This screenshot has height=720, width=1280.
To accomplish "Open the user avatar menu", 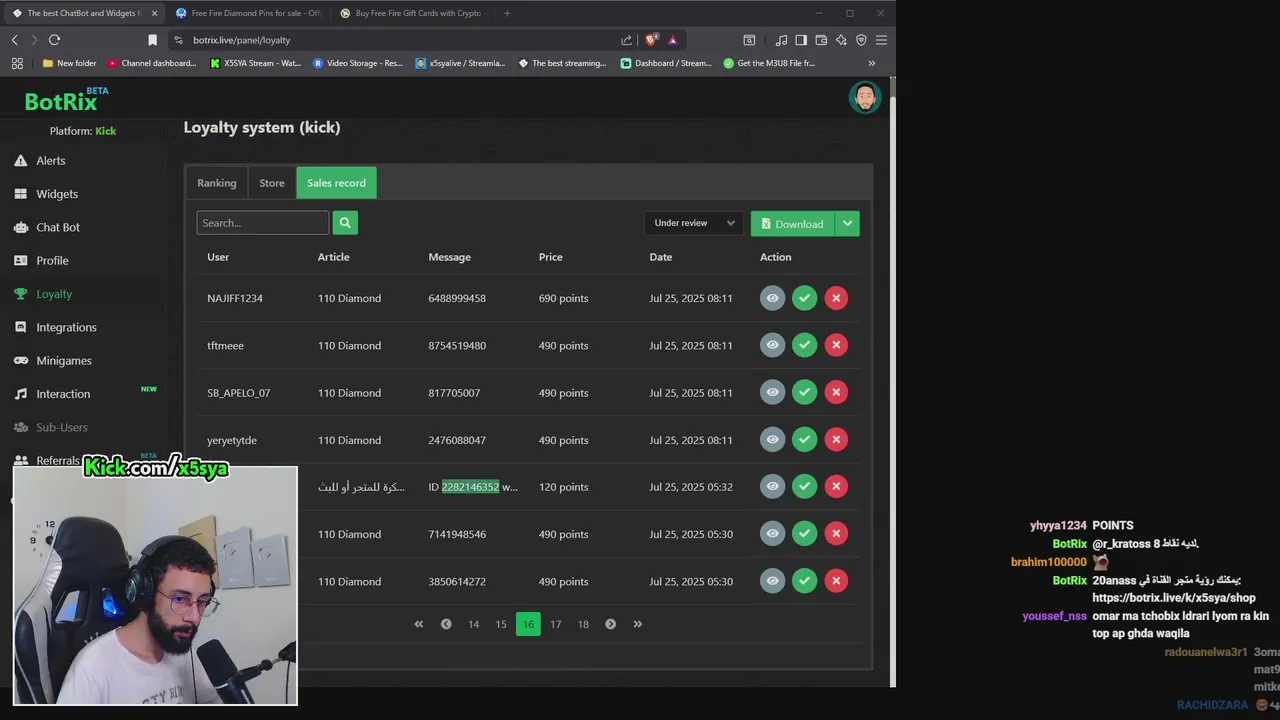I will pos(865,97).
